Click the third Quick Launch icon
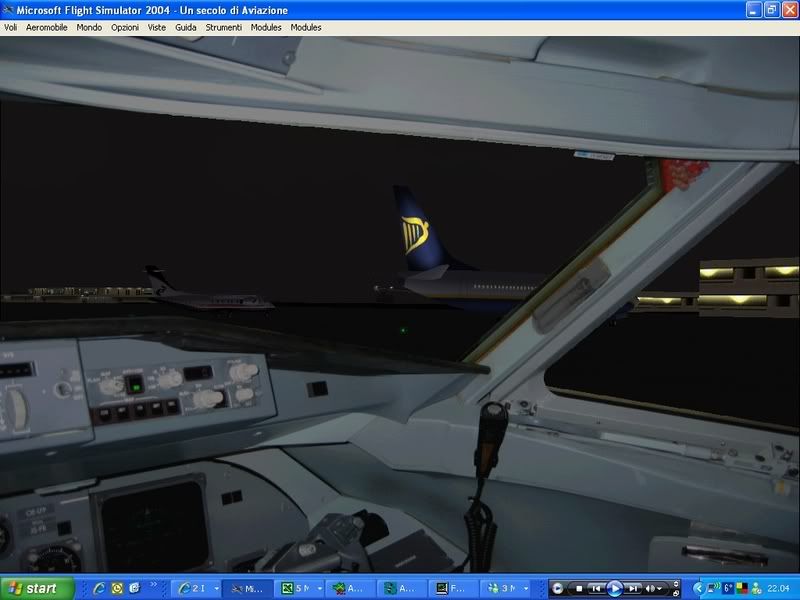This screenshot has height=600, width=800. [134, 588]
